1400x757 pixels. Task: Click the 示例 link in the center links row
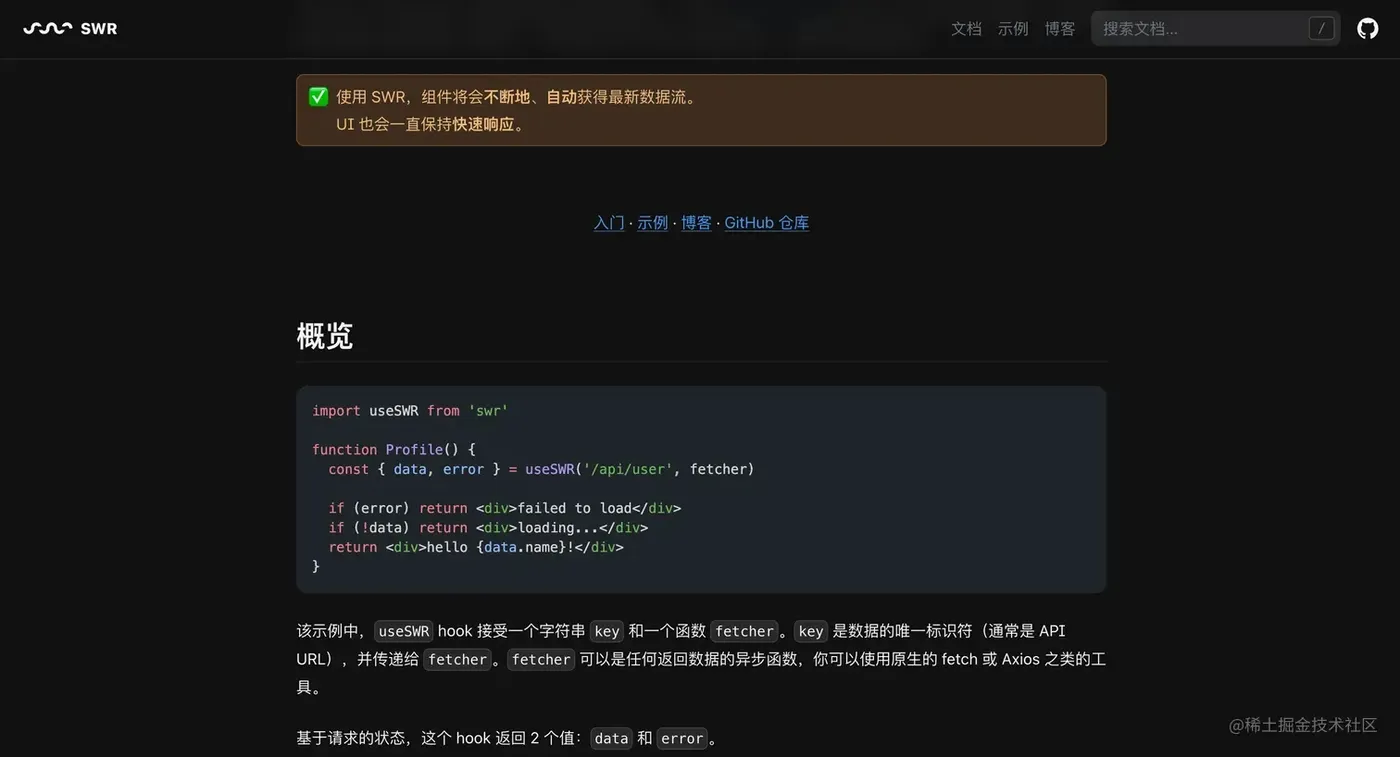point(652,222)
